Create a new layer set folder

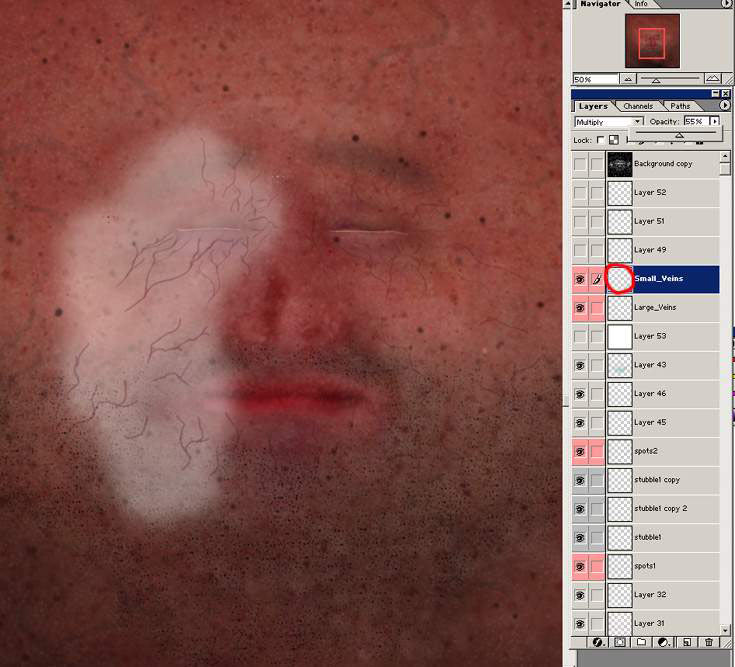(x=642, y=641)
